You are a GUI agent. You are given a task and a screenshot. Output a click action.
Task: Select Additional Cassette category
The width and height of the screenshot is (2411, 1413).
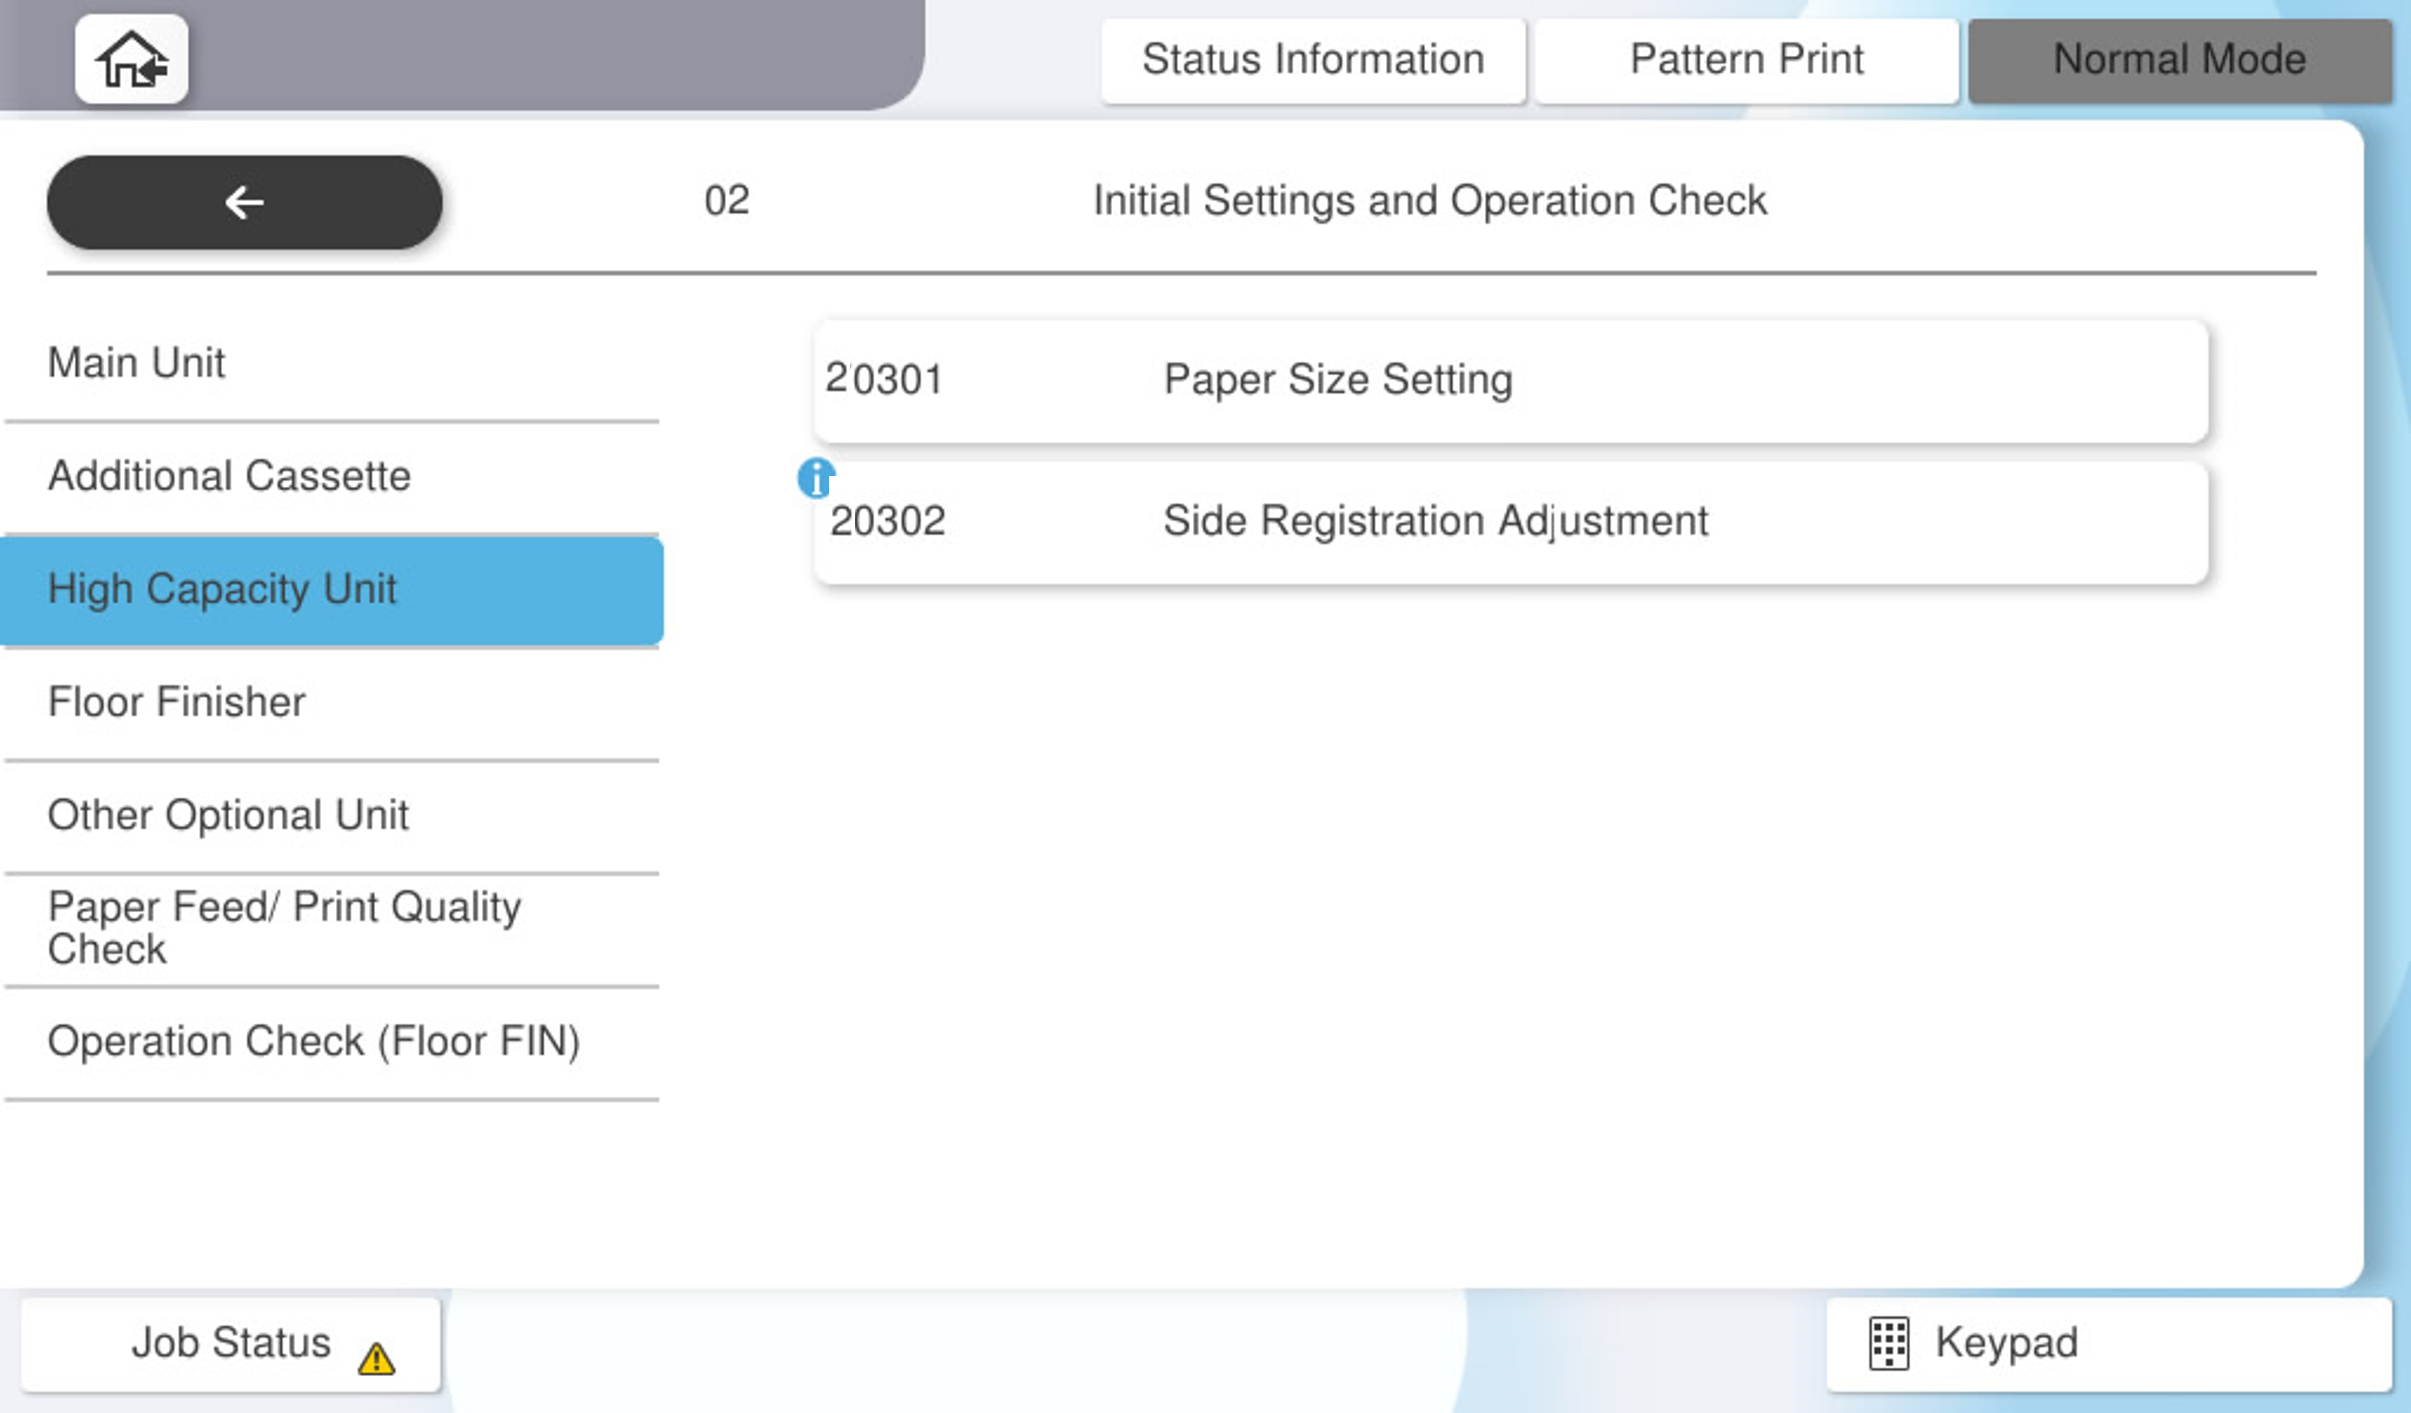click(330, 476)
